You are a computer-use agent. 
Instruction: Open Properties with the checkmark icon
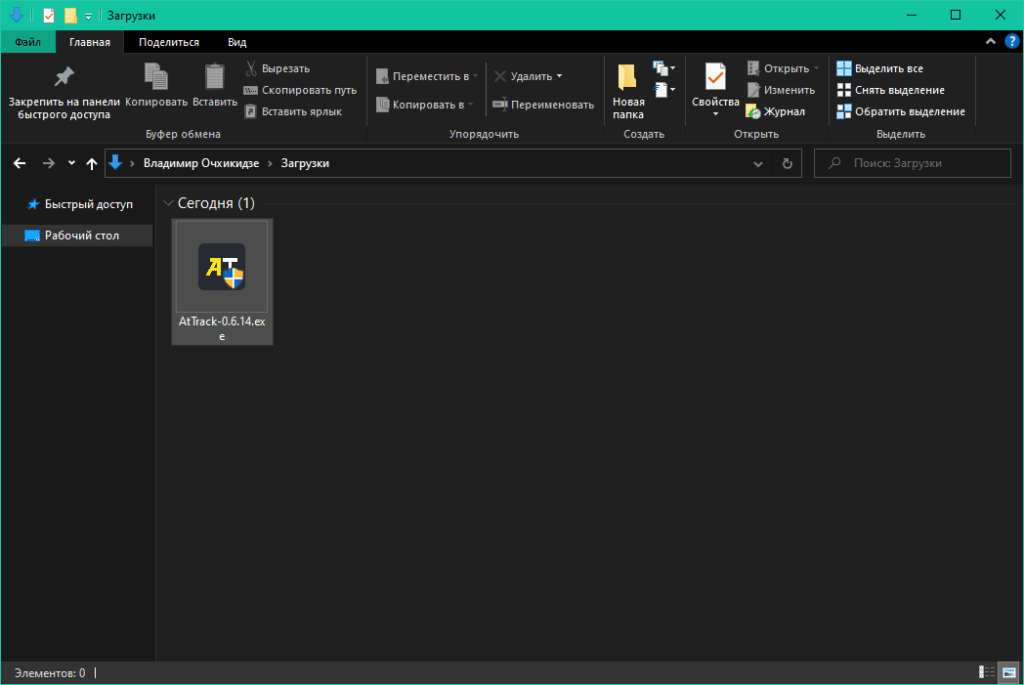[x=715, y=78]
